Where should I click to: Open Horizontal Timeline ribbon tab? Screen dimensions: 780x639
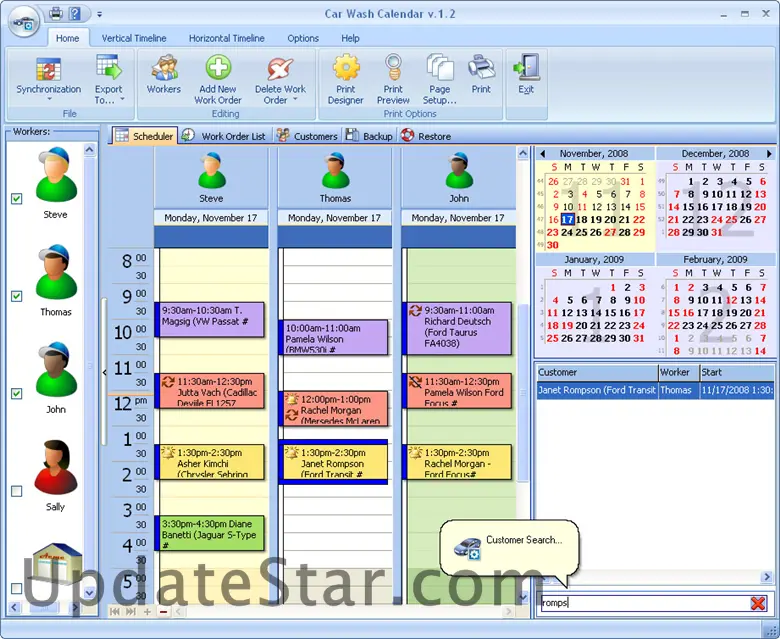pyautogui.click(x=226, y=38)
